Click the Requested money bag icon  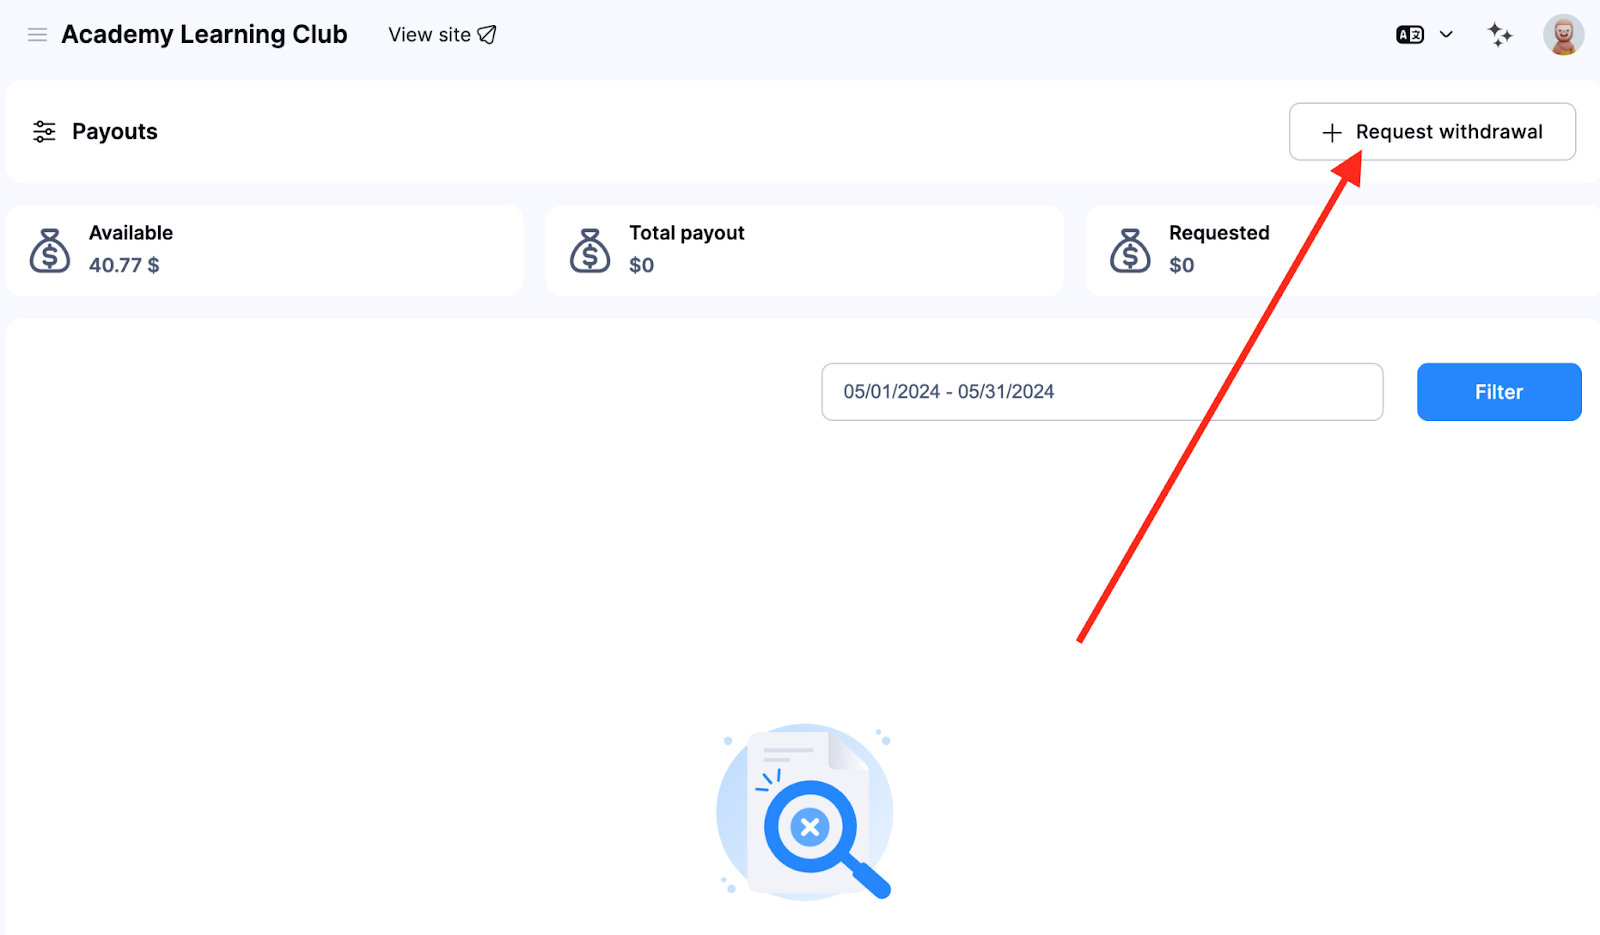[1130, 251]
